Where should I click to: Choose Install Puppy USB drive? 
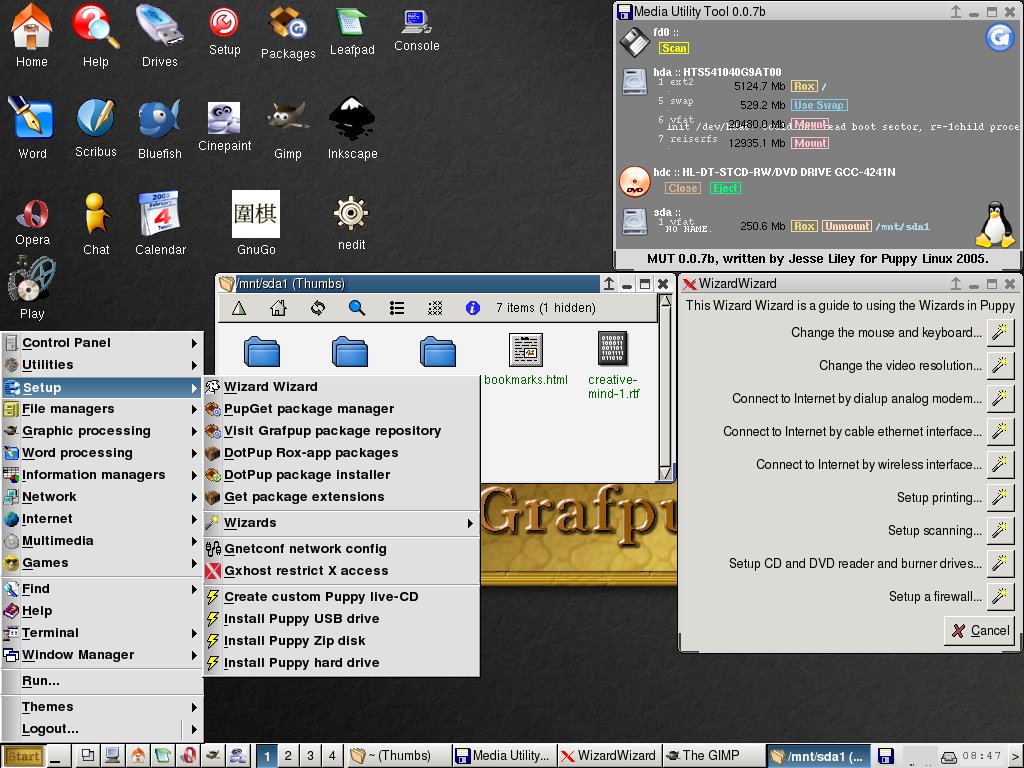coord(342,619)
